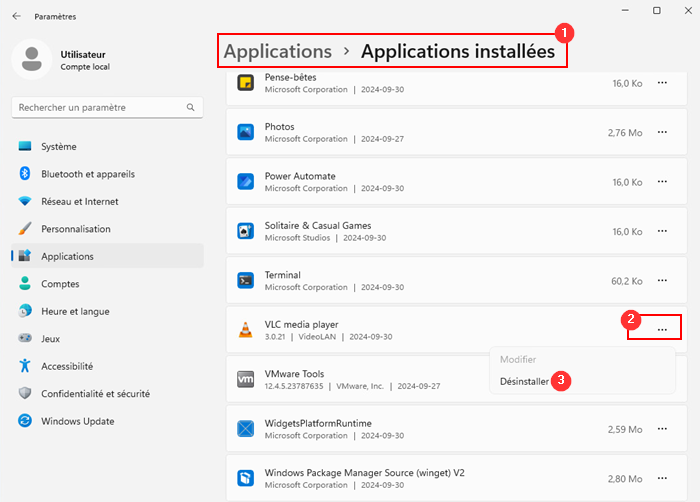Click Windows Package Manager Source (winget) V2 name

point(364,473)
